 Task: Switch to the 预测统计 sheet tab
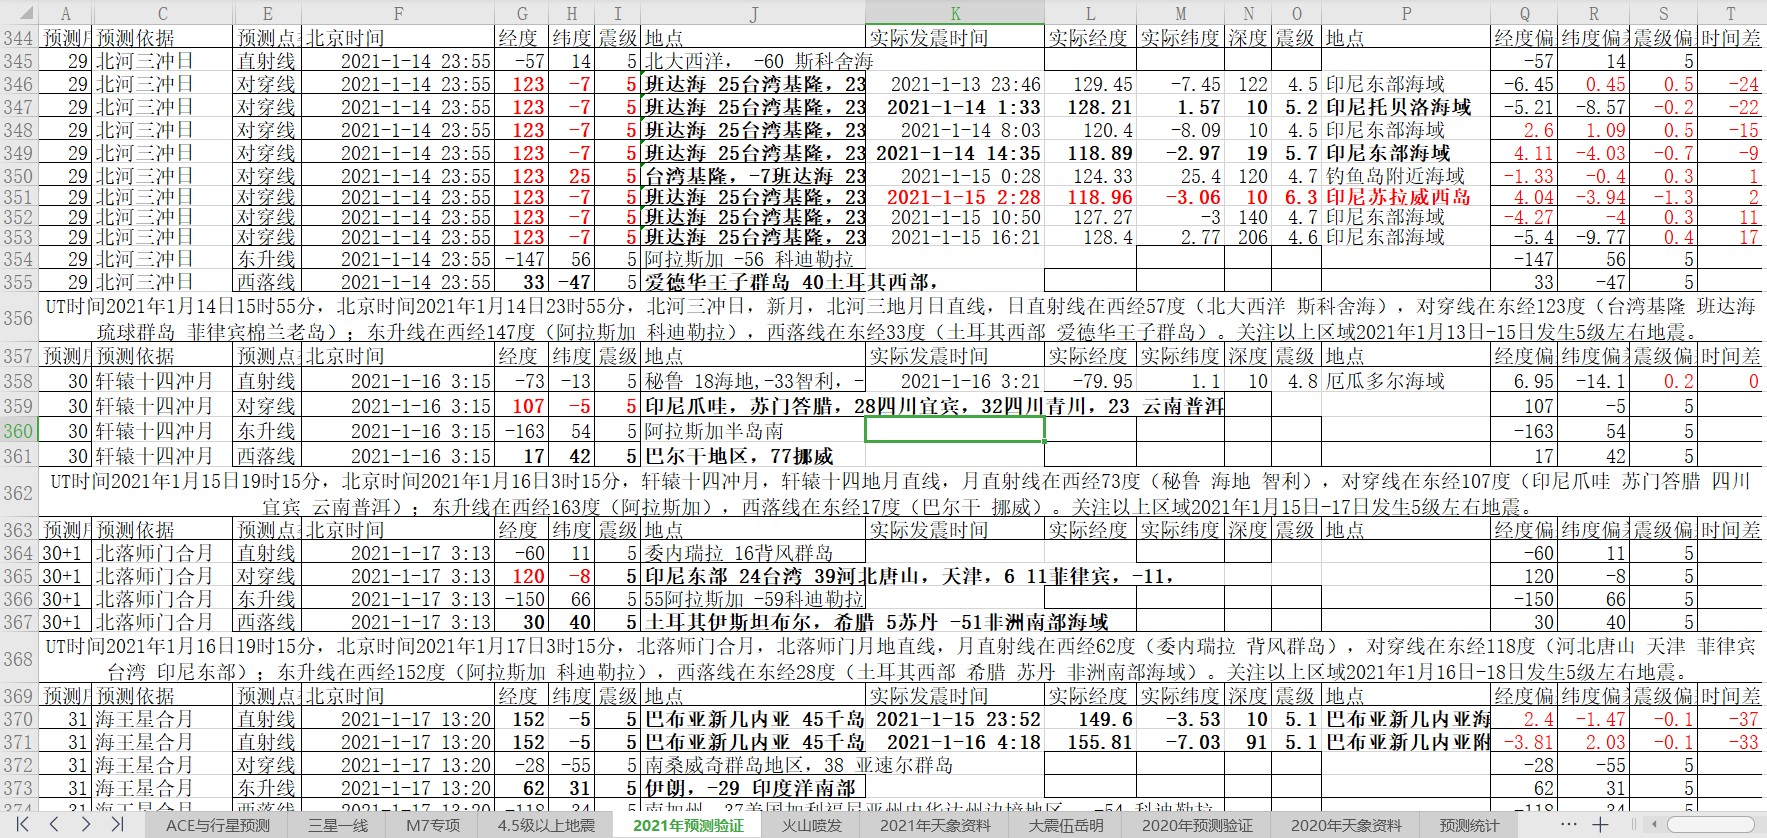pos(1469,825)
